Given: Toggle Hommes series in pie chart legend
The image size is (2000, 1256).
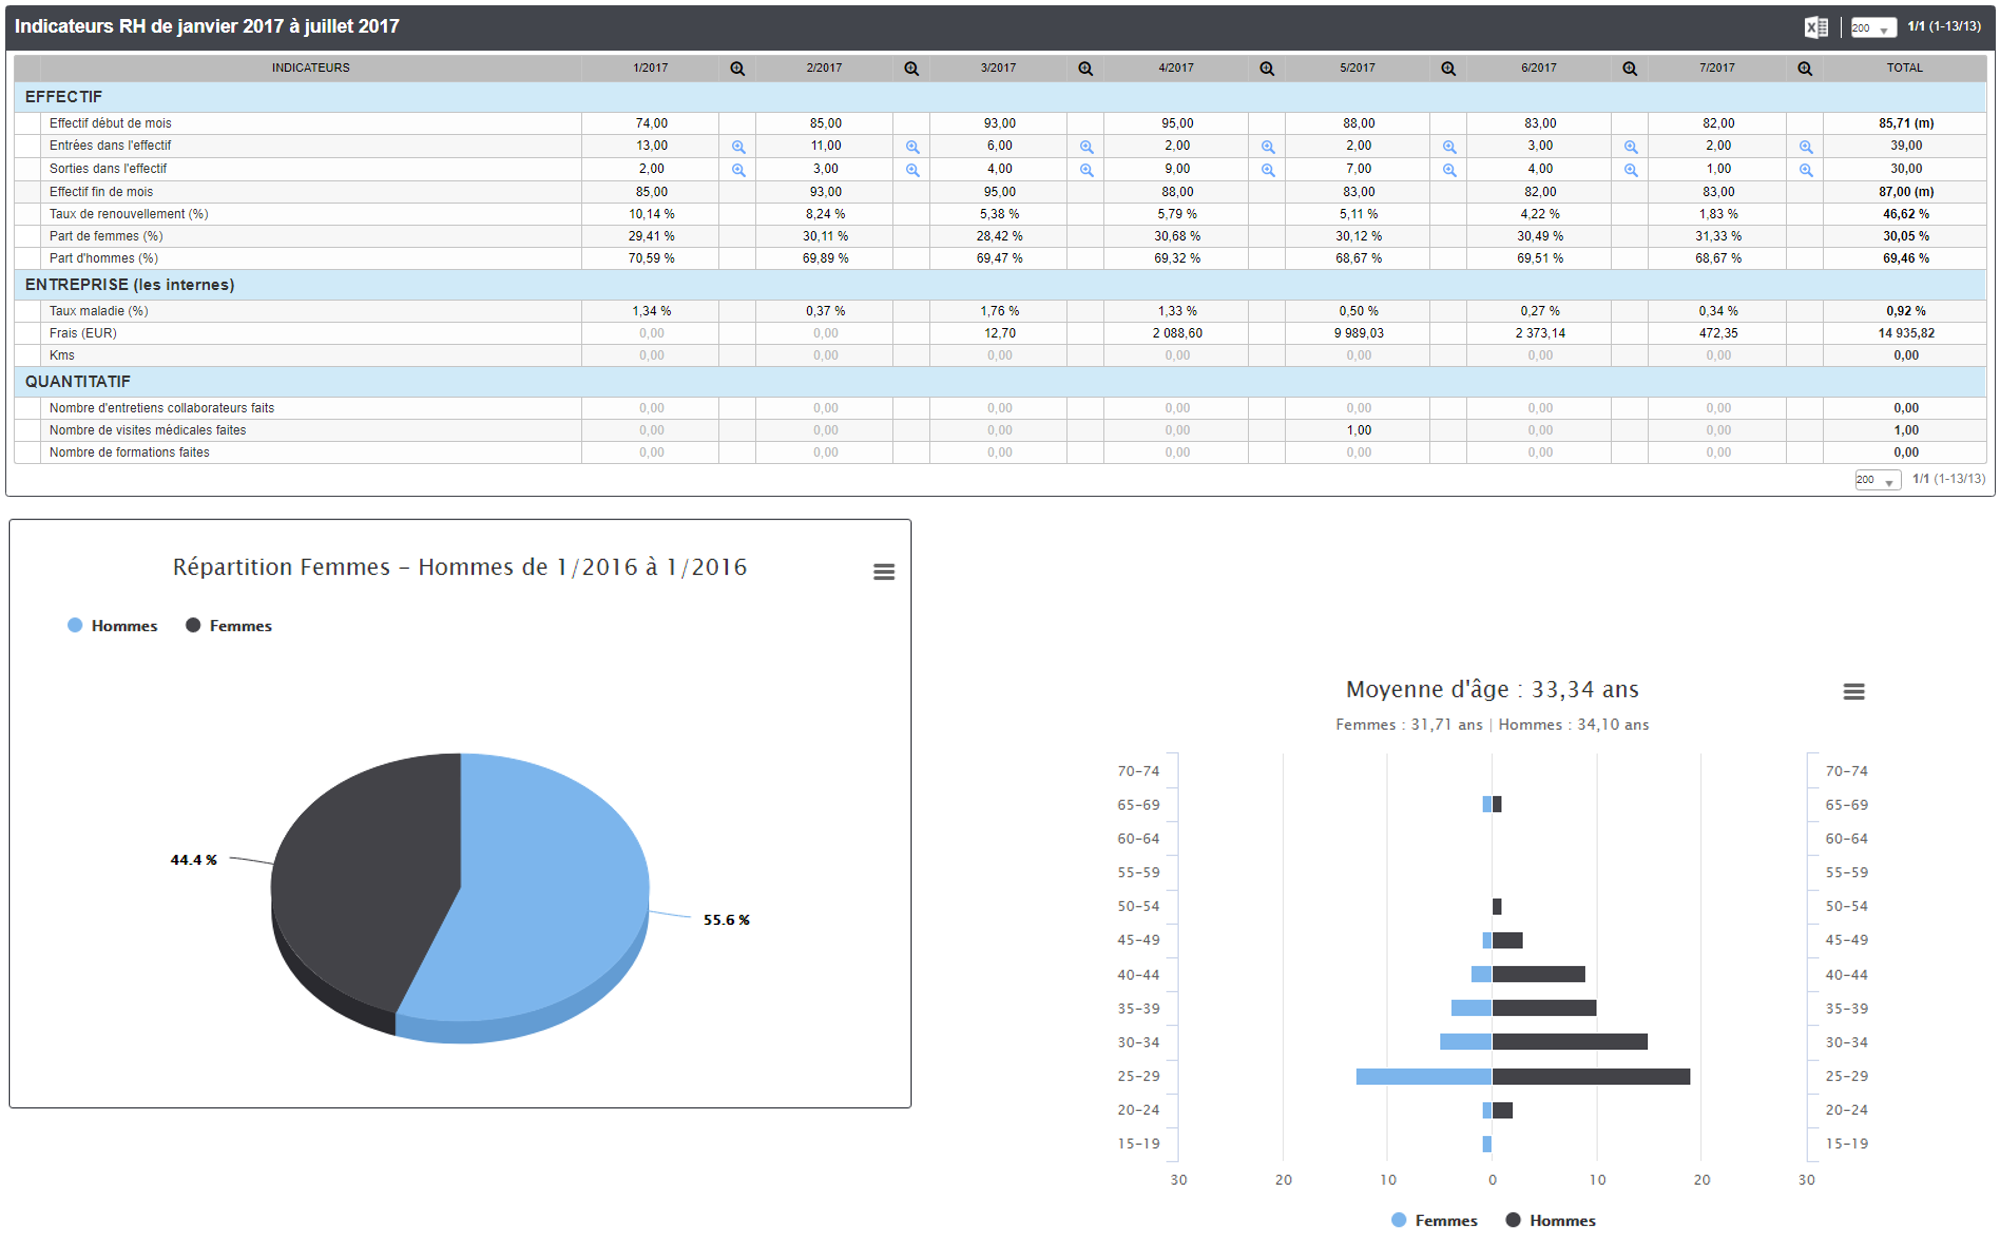Looking at the screenshot, I should click(112, 626).
